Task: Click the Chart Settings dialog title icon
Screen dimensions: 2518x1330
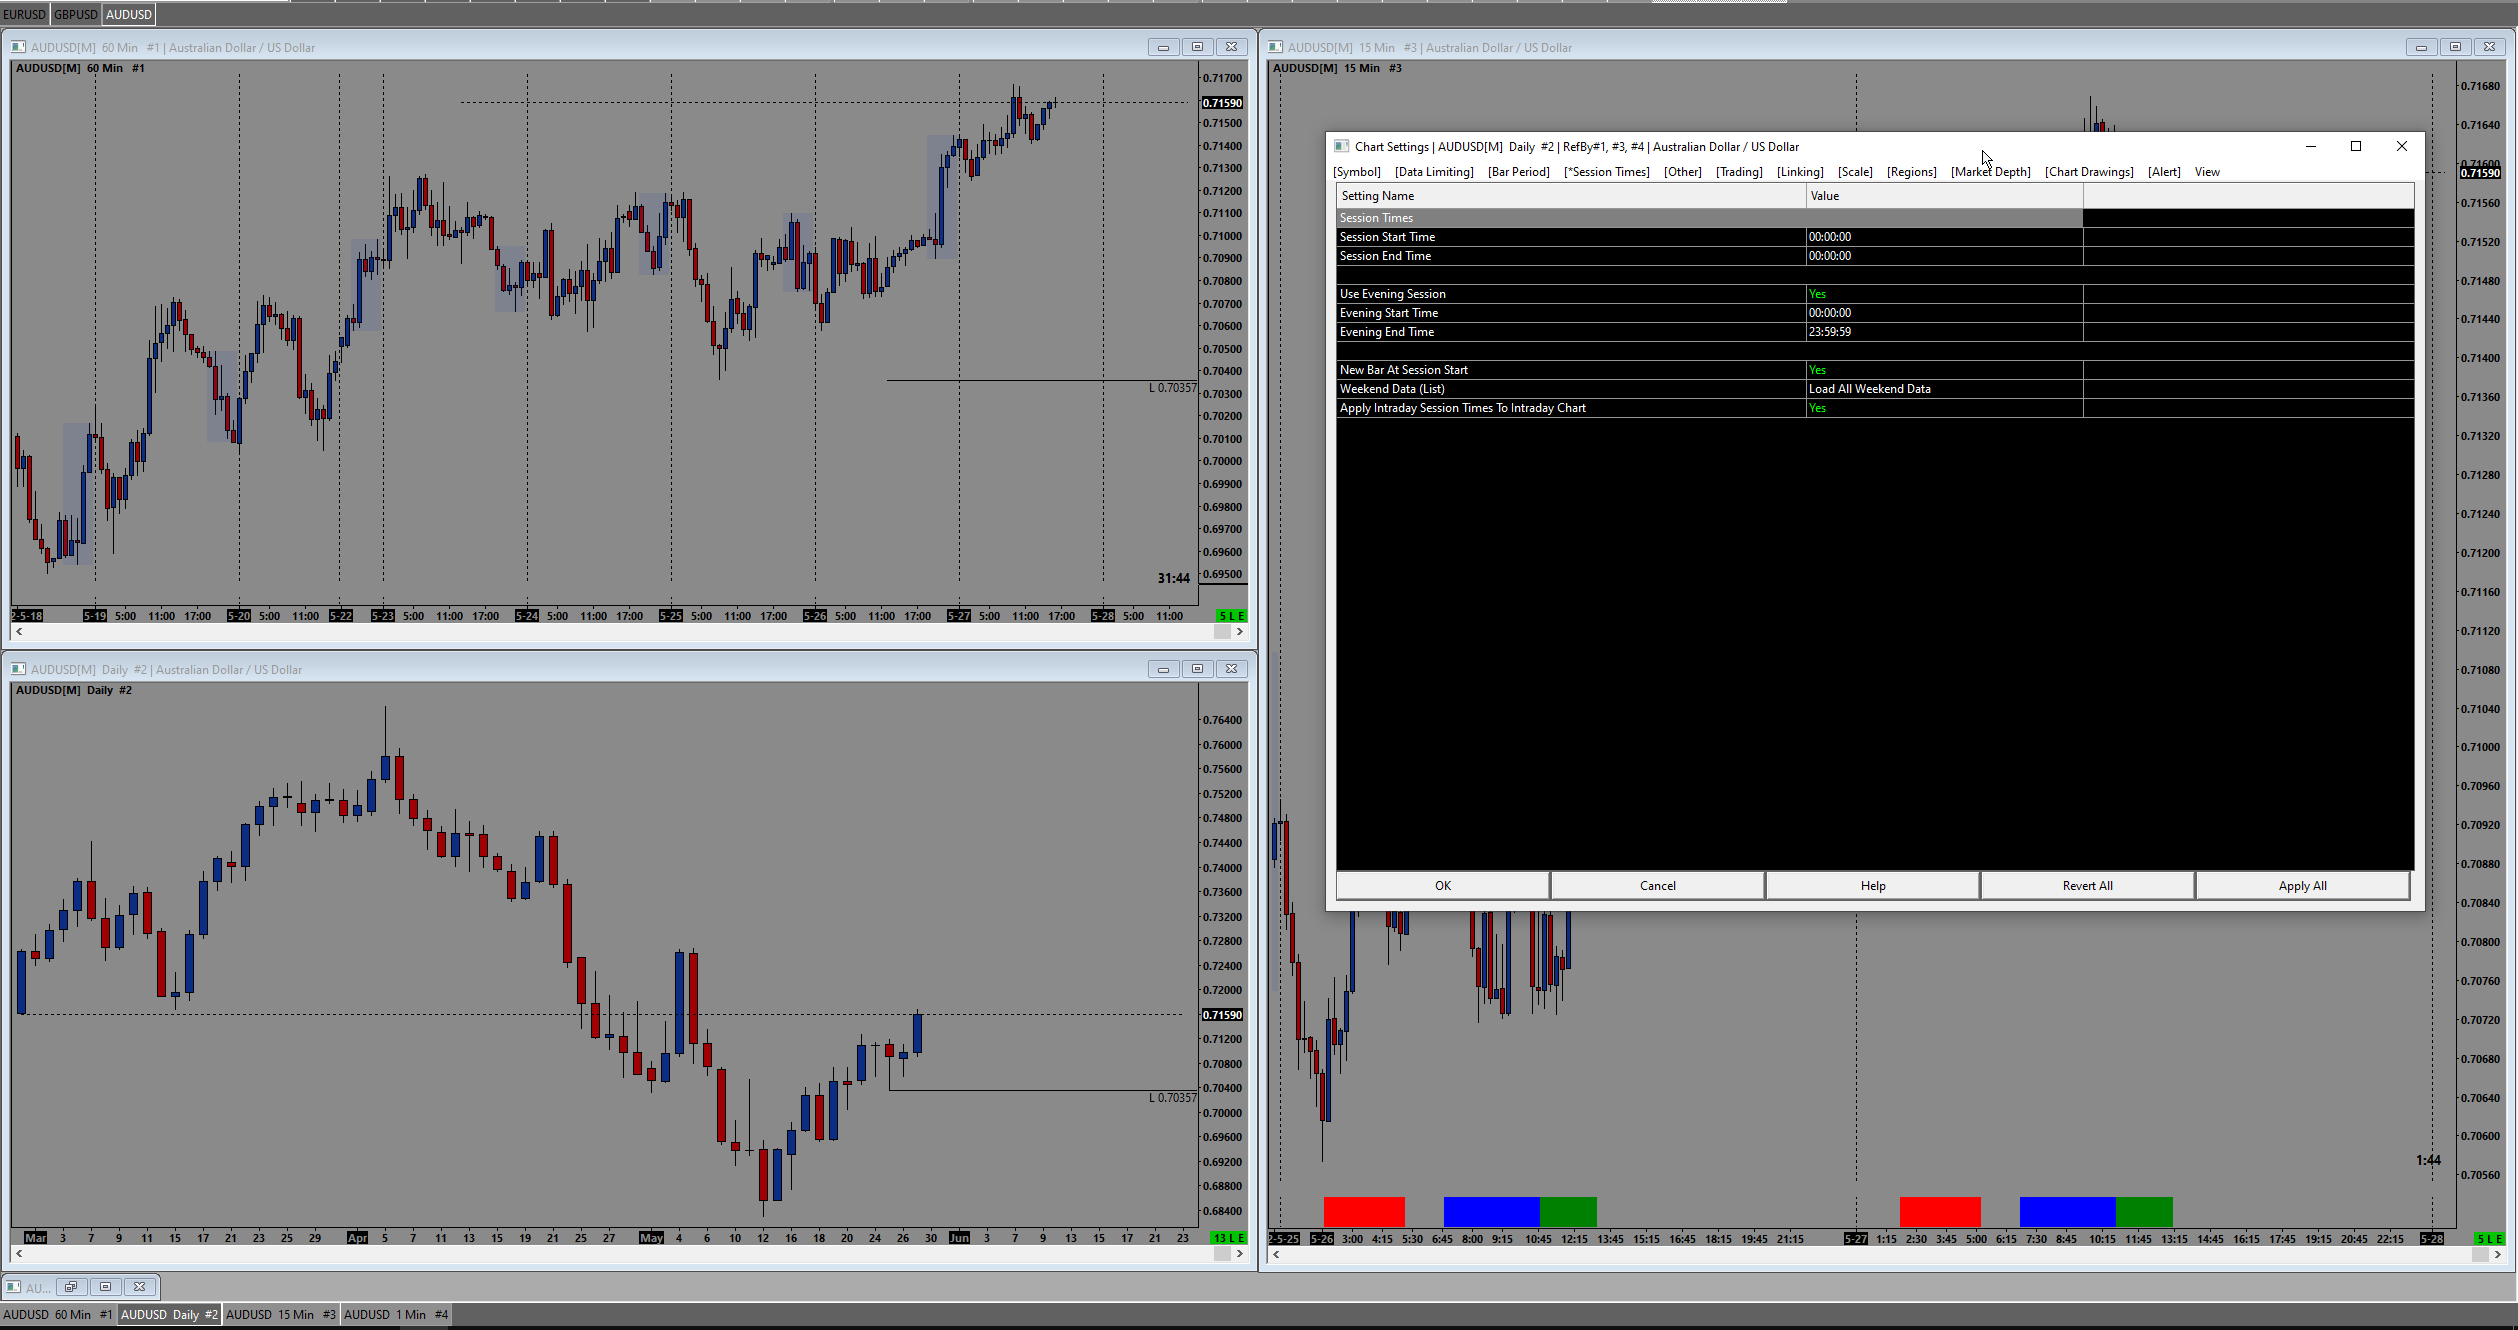Action: click(1342, 146)
